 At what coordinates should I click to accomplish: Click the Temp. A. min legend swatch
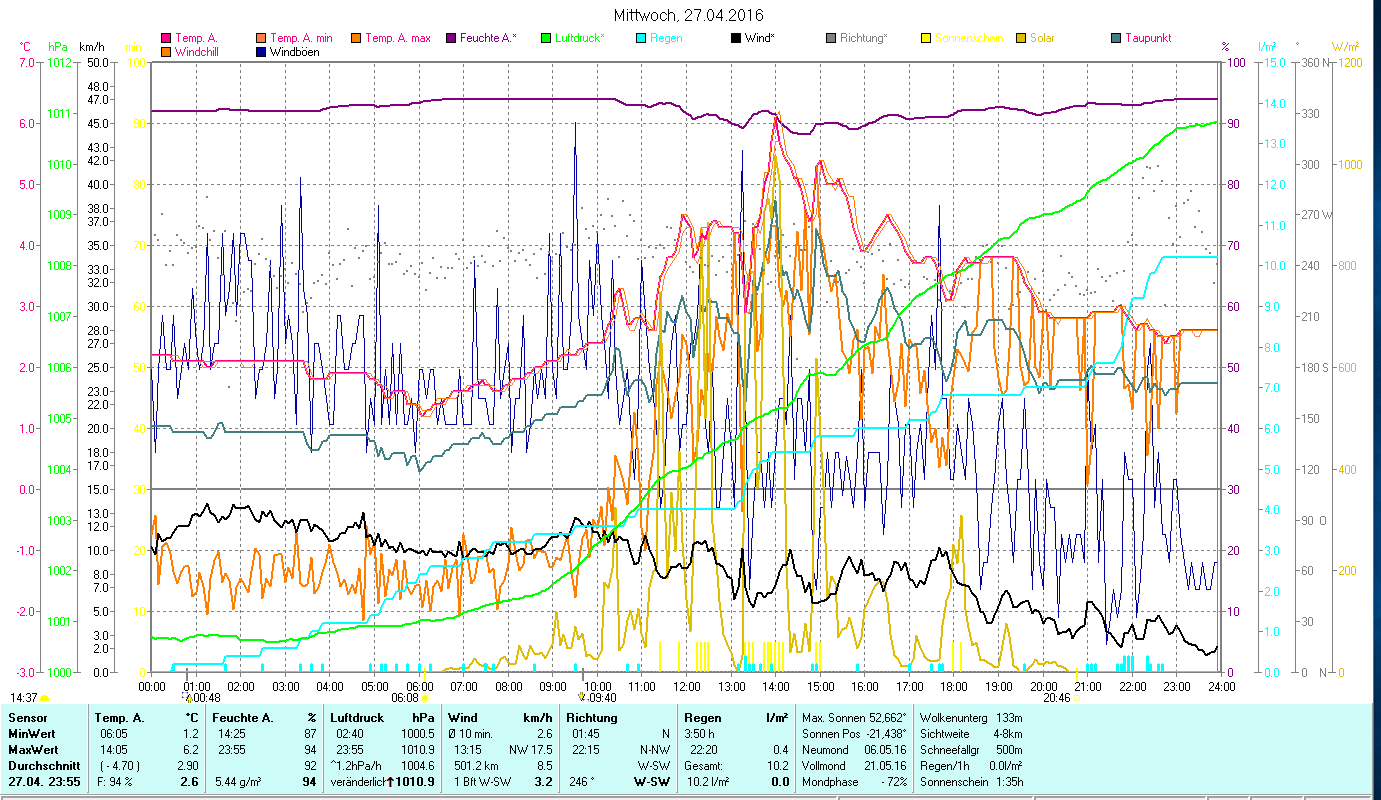(x=262, y=38)
